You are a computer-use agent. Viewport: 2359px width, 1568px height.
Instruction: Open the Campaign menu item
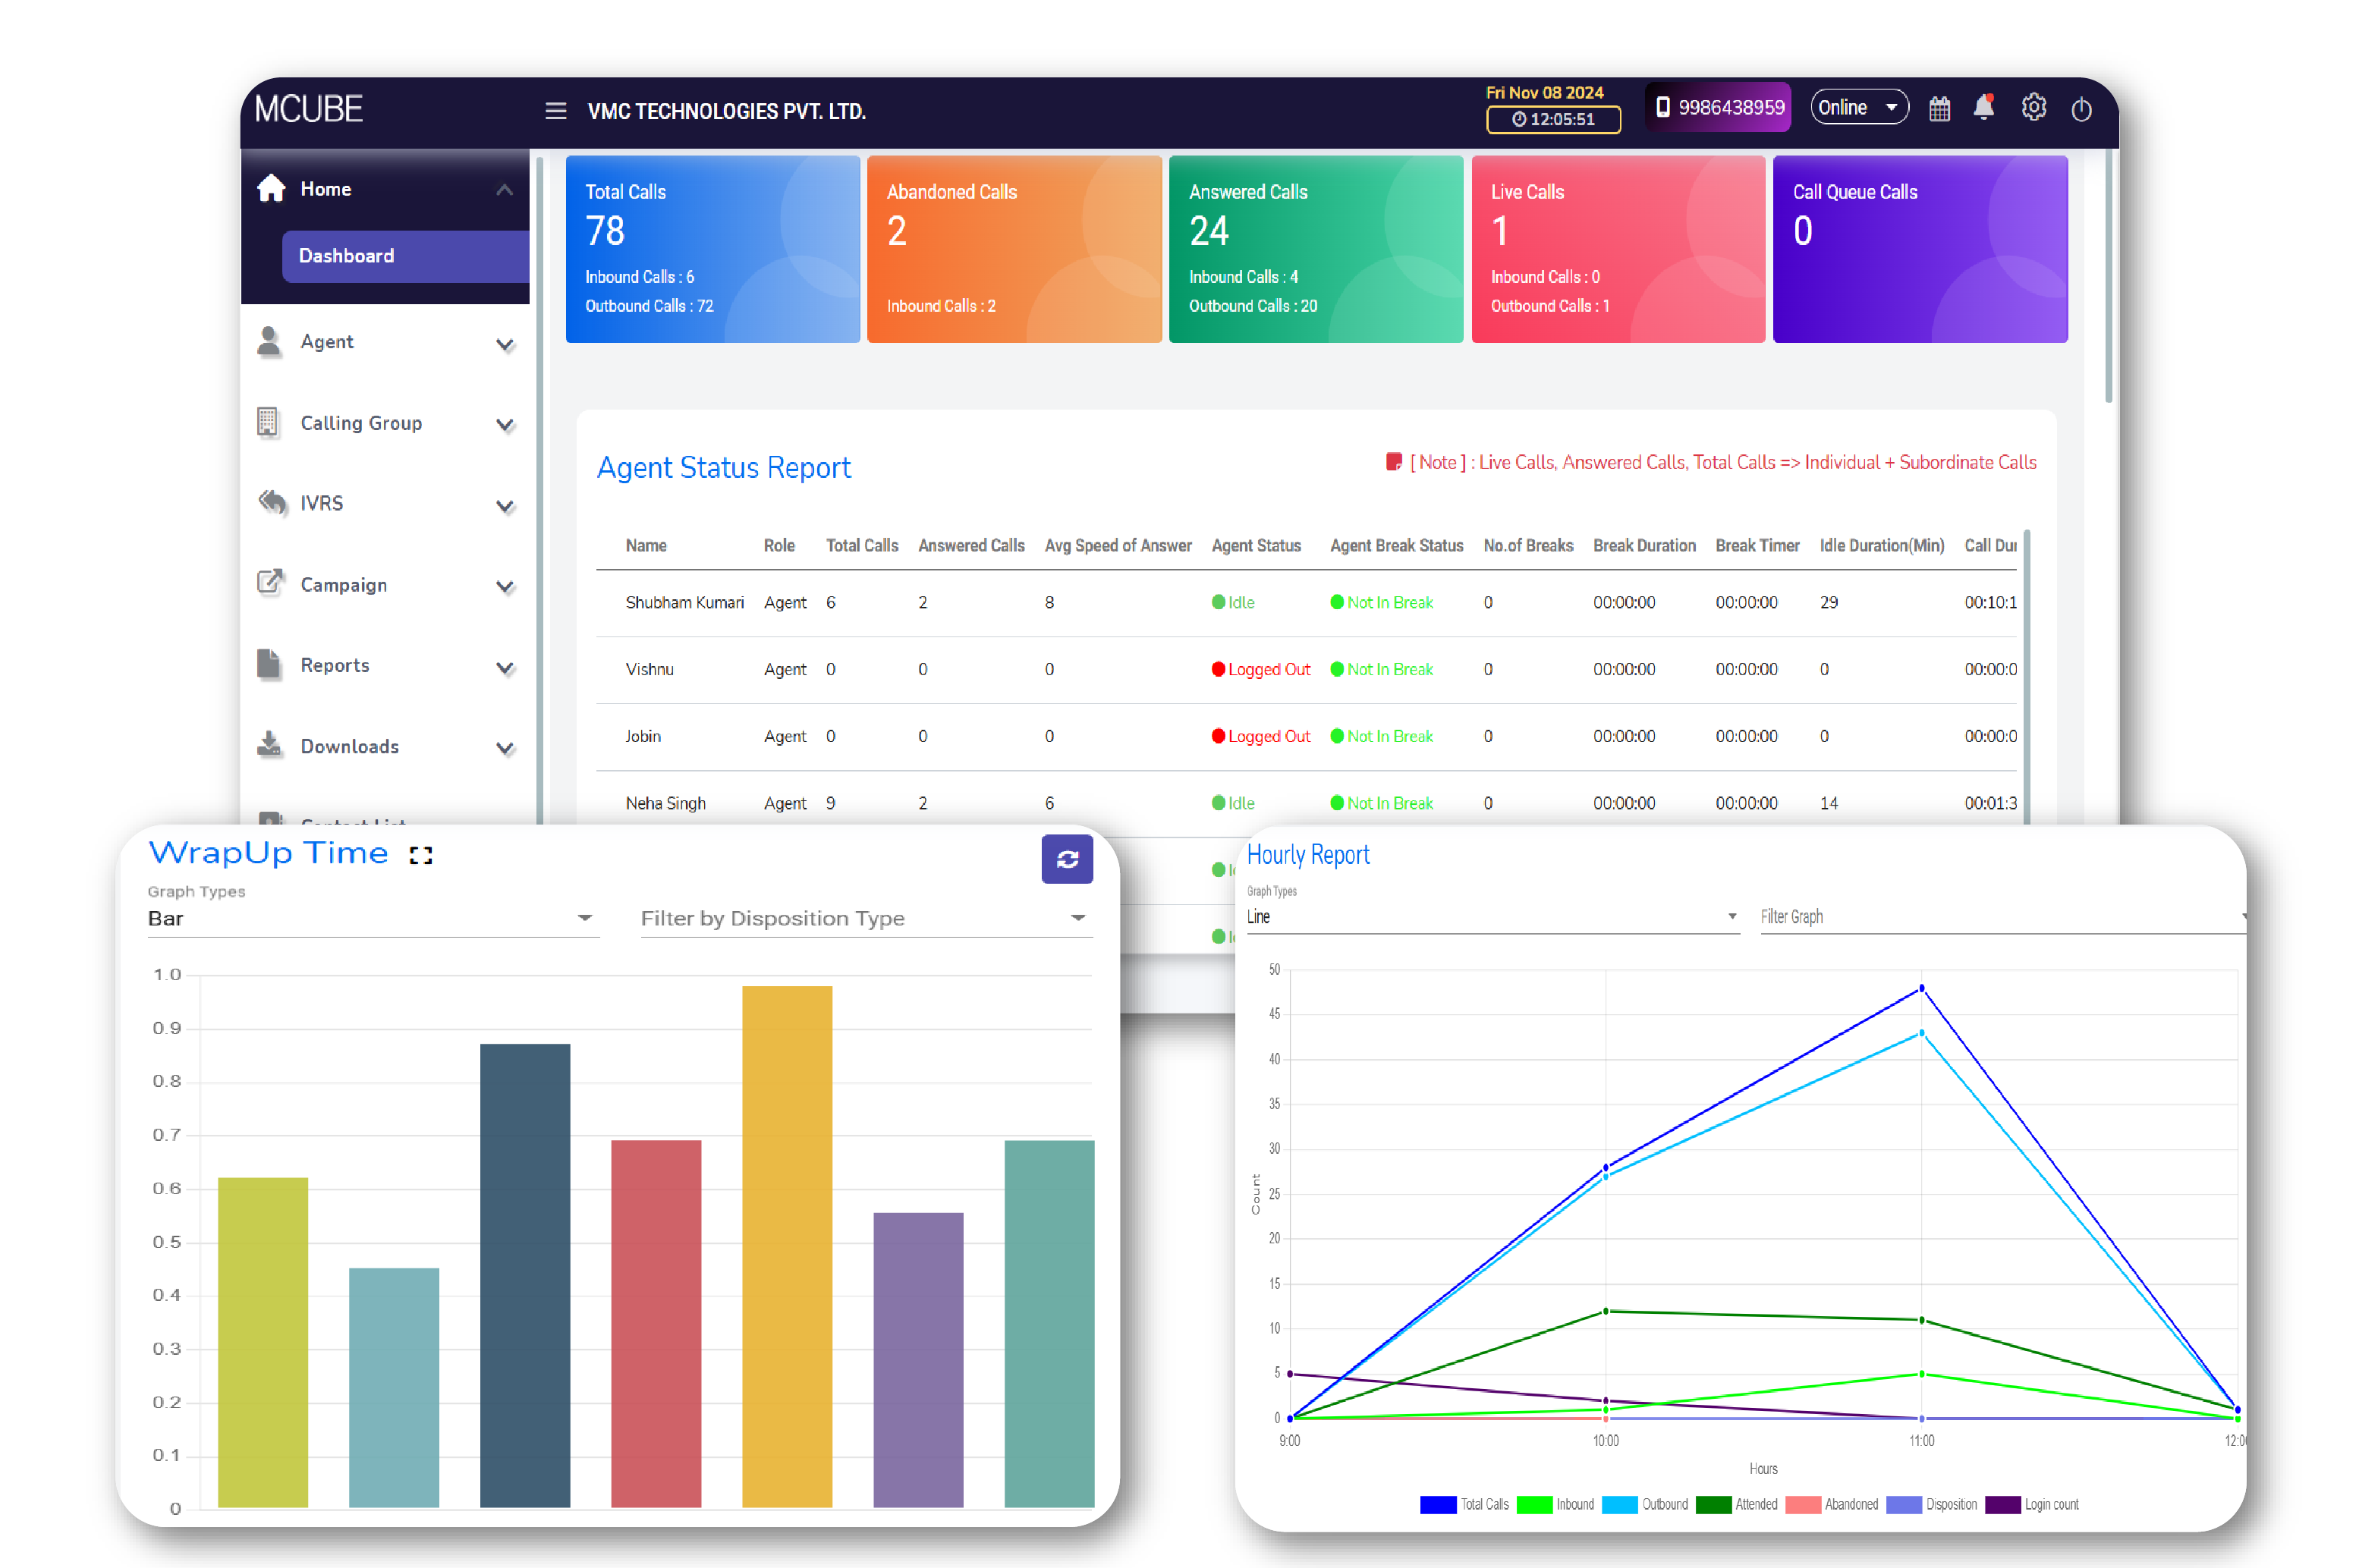point(385,584)
